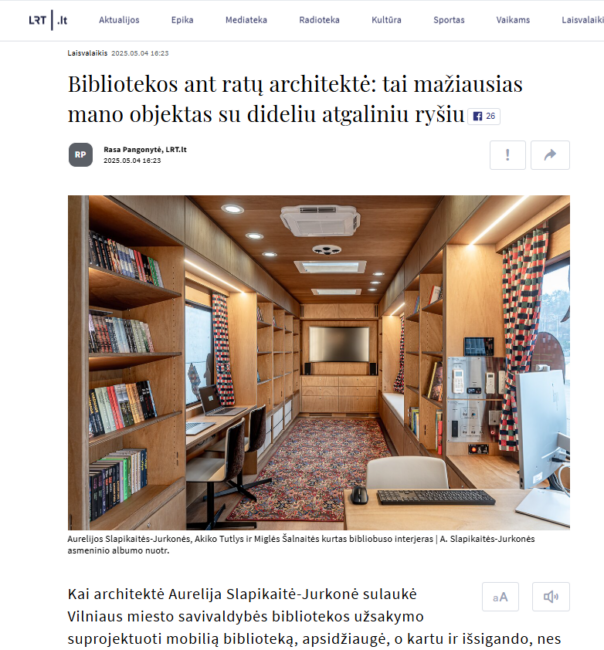The height and width of the screenshot is (650, 604).
Task: Open author Rasa Pangonytė's name link
Action: (x=145, y=150)
